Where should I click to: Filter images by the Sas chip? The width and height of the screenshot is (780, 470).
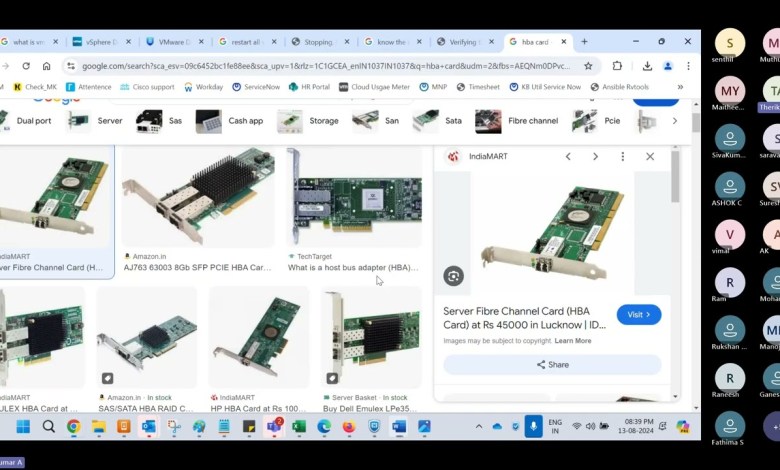(159, 121)
